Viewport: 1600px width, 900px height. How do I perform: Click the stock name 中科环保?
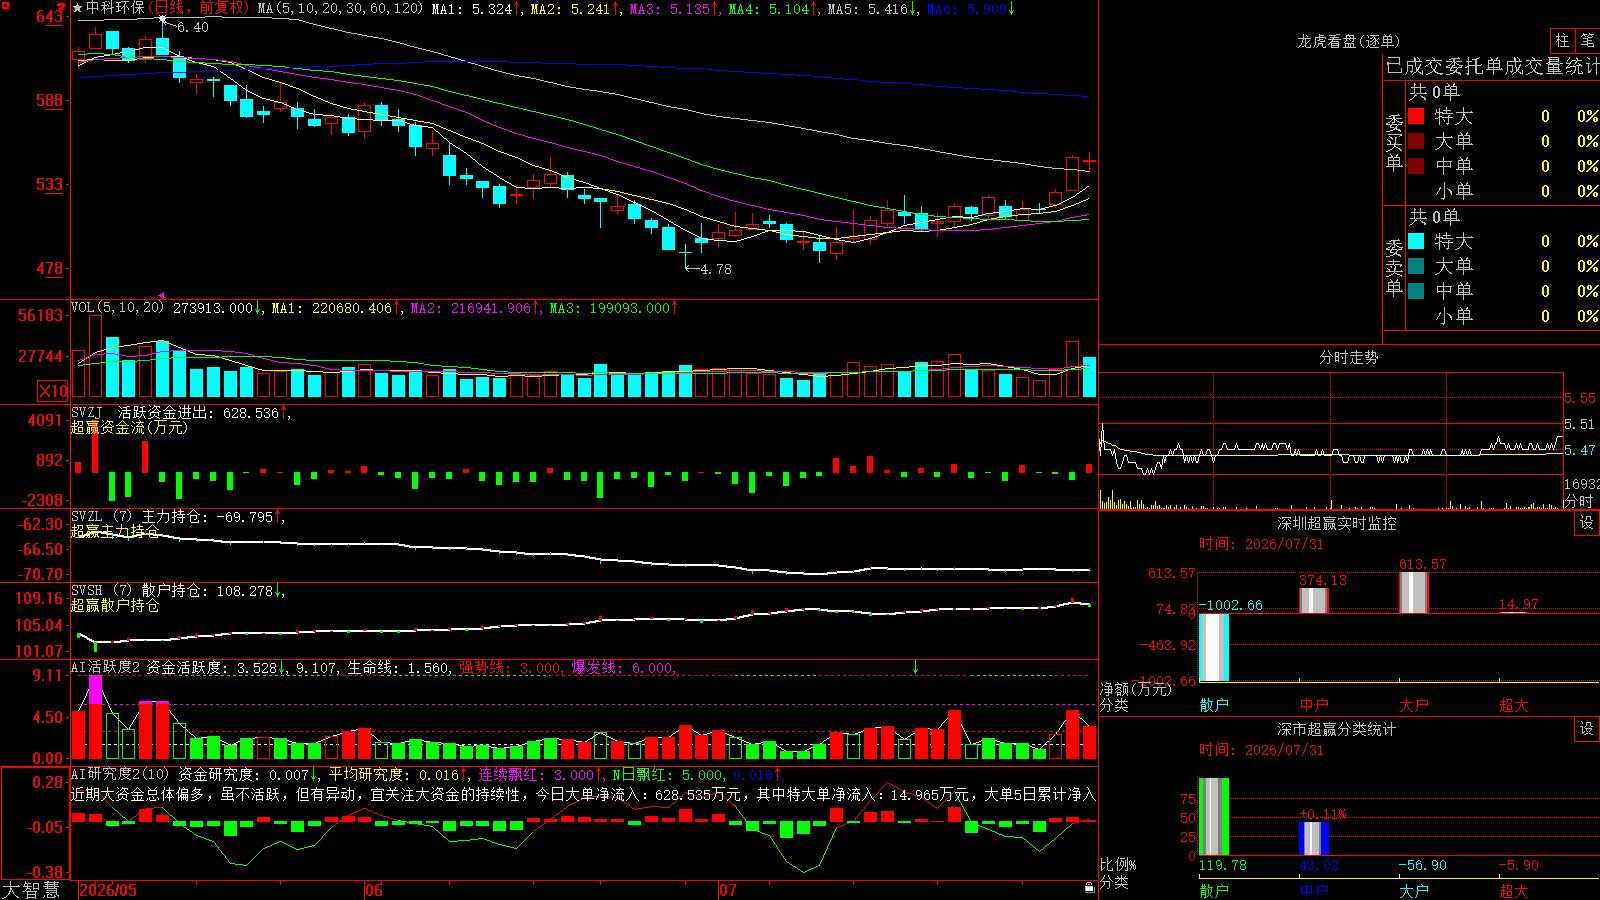point(115,8)
